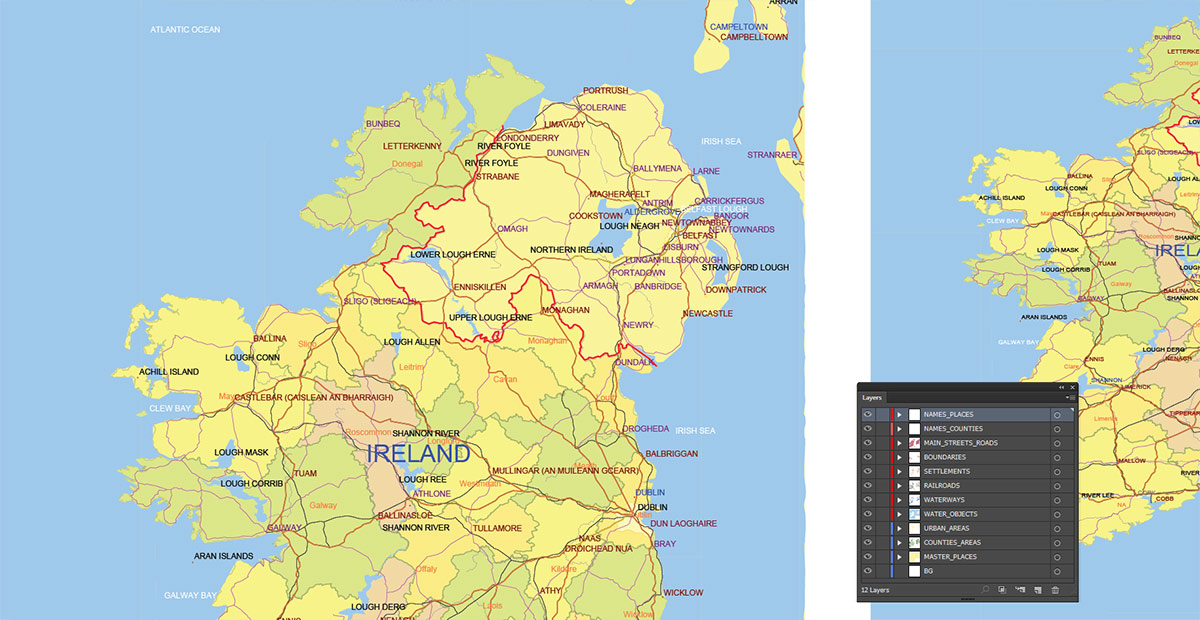Select the NAMES_COUNTIES layer name
Image resolution: width=1200 pixels, height=620 pixels.
click(x=953, y=429)
